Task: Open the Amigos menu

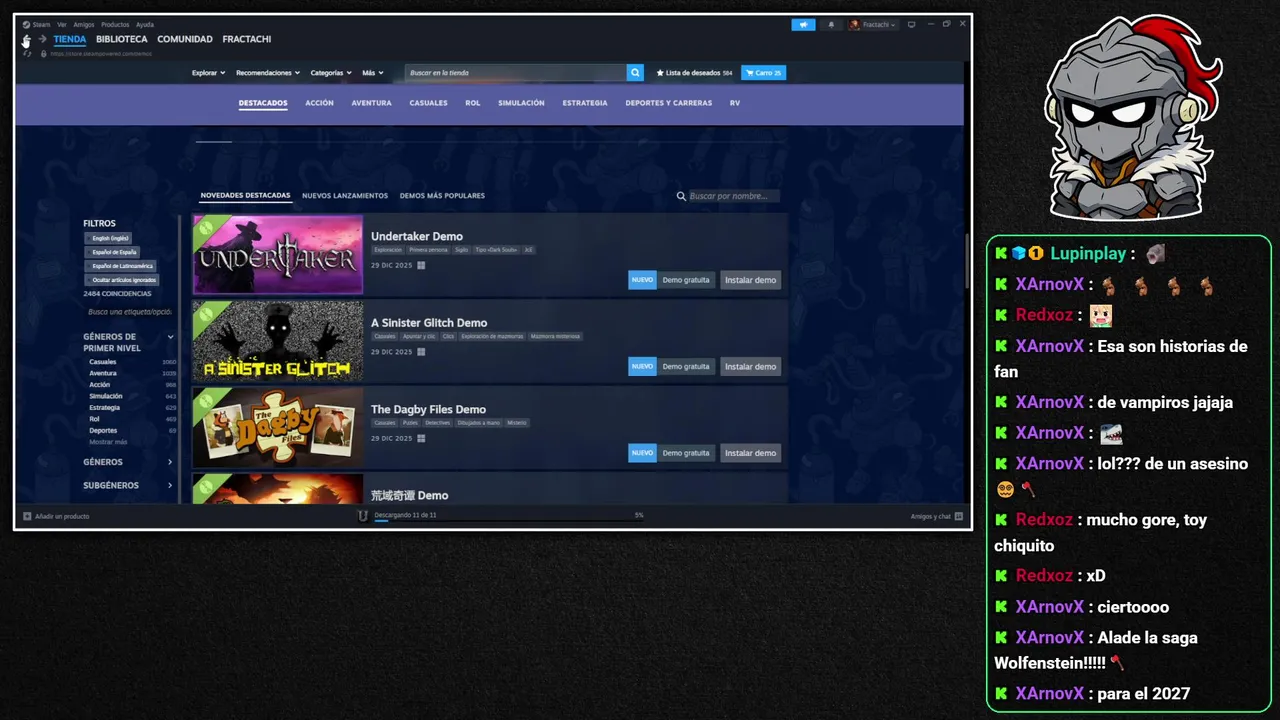Action: tap(84, 24)
